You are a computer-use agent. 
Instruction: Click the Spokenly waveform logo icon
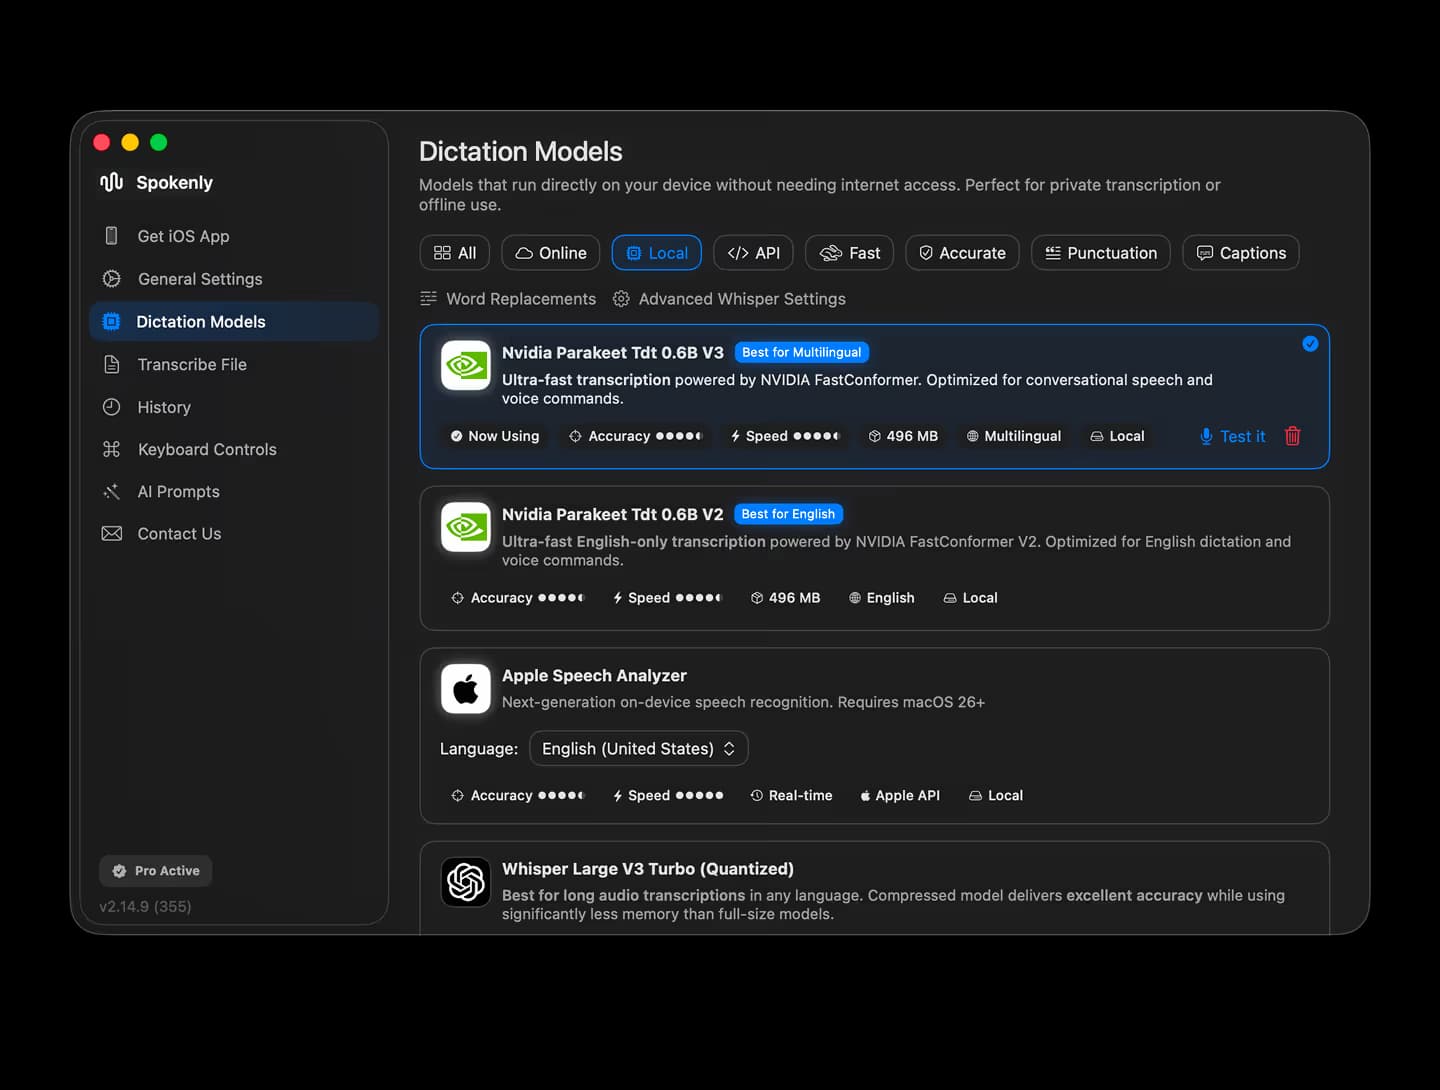pos(111,182)
